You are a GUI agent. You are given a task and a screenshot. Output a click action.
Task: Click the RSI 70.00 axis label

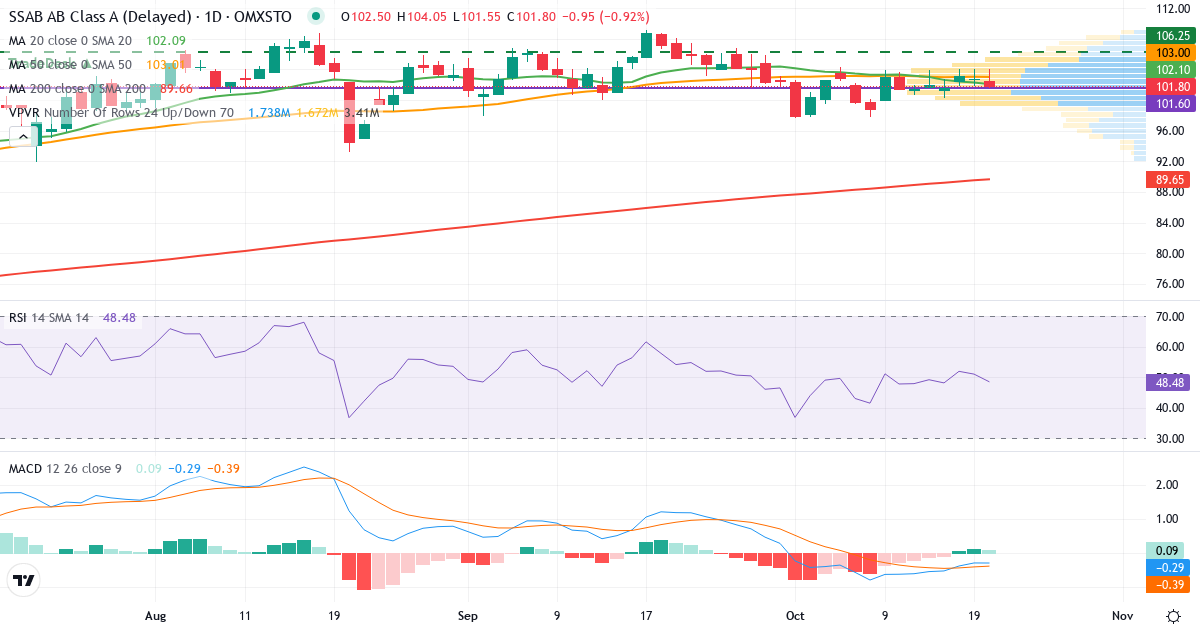(1172, 317)
